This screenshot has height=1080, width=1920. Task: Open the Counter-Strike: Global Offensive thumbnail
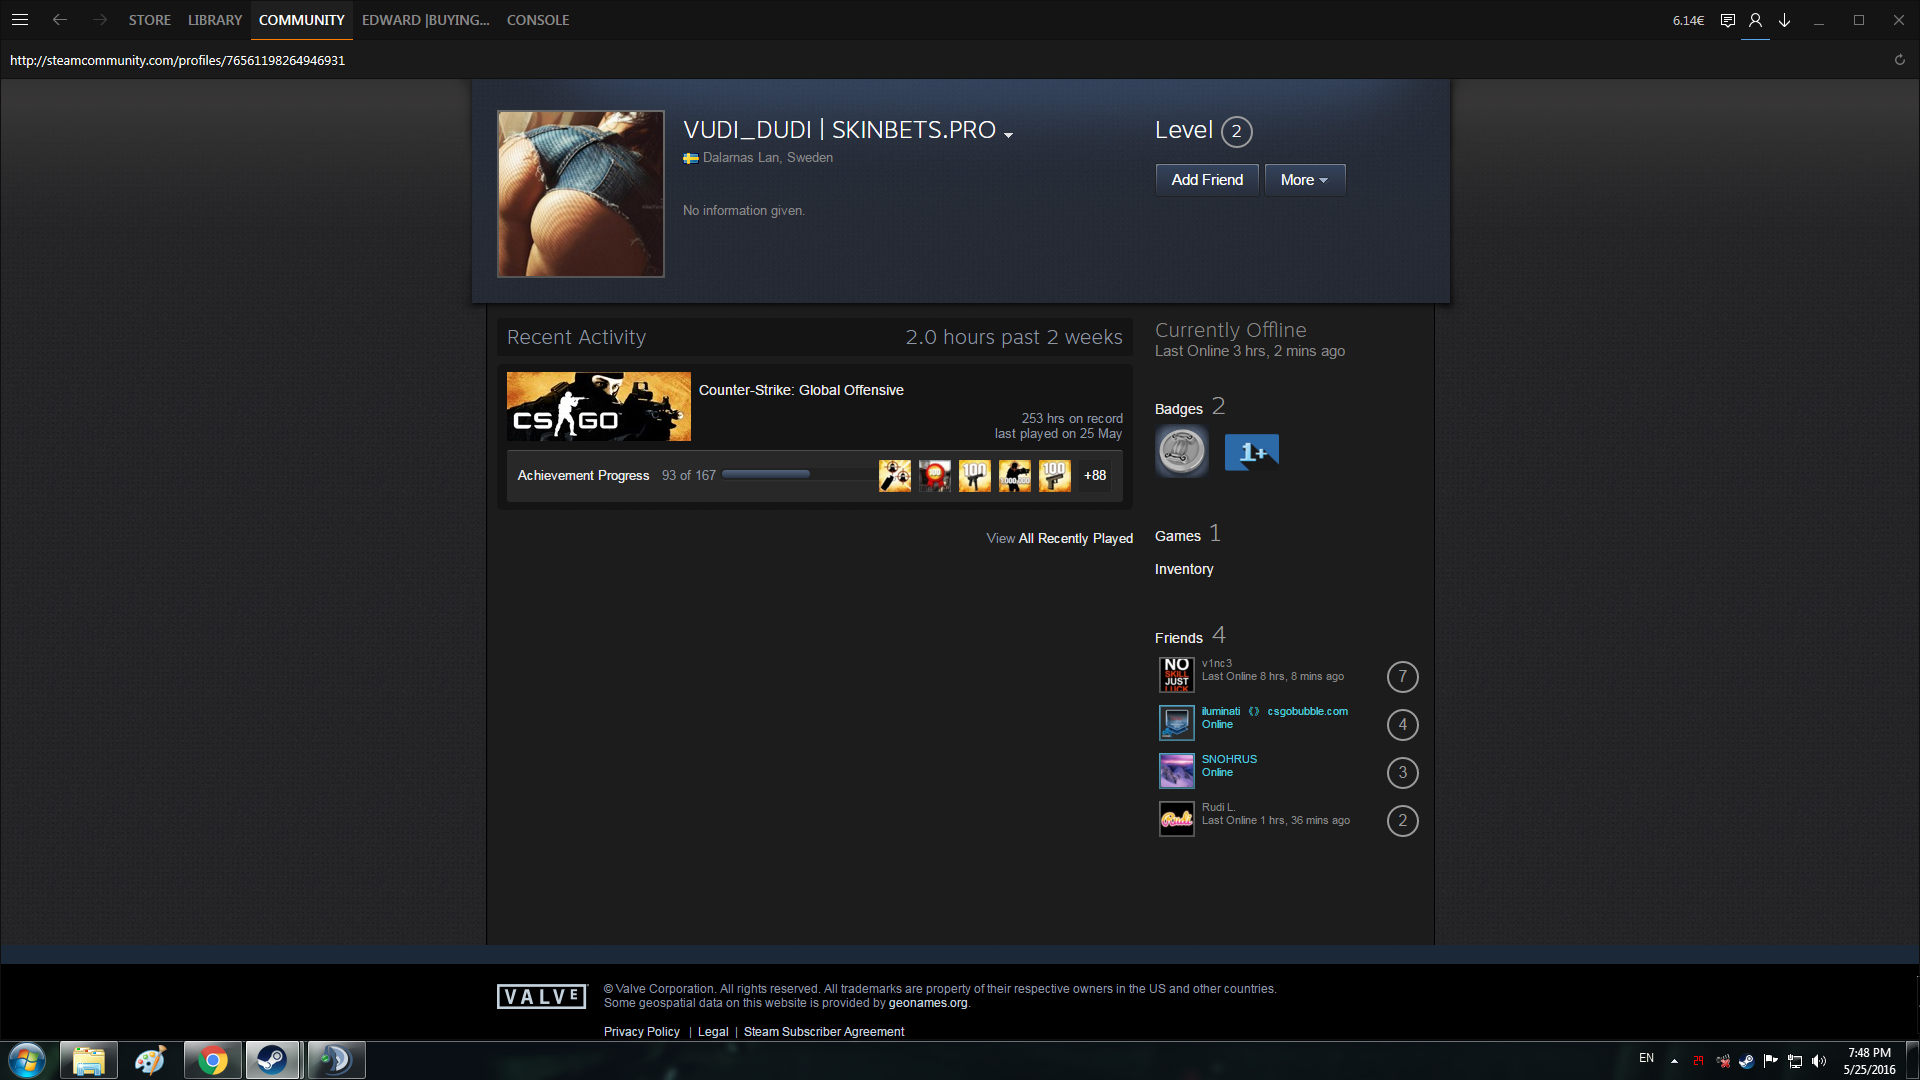[598, 407]
